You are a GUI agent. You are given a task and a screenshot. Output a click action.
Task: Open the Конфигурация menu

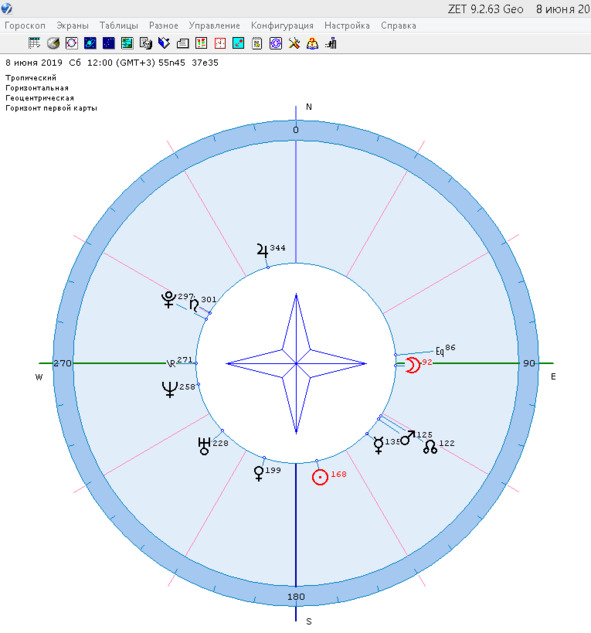(x=282, y=25)
